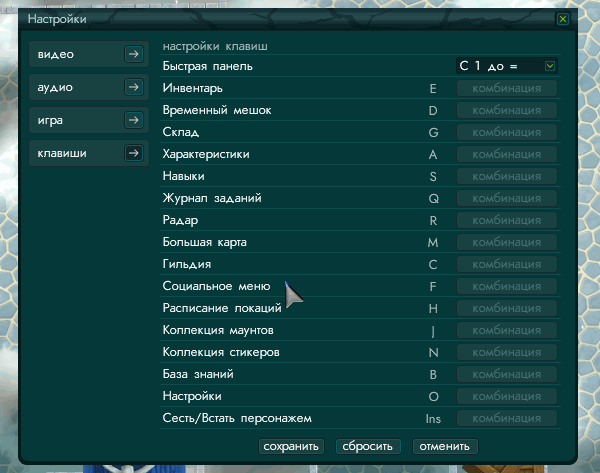Set комбинация for Коллекция стикеров
Viewport: 600px width, 473px height.
(x=507, y=352)
